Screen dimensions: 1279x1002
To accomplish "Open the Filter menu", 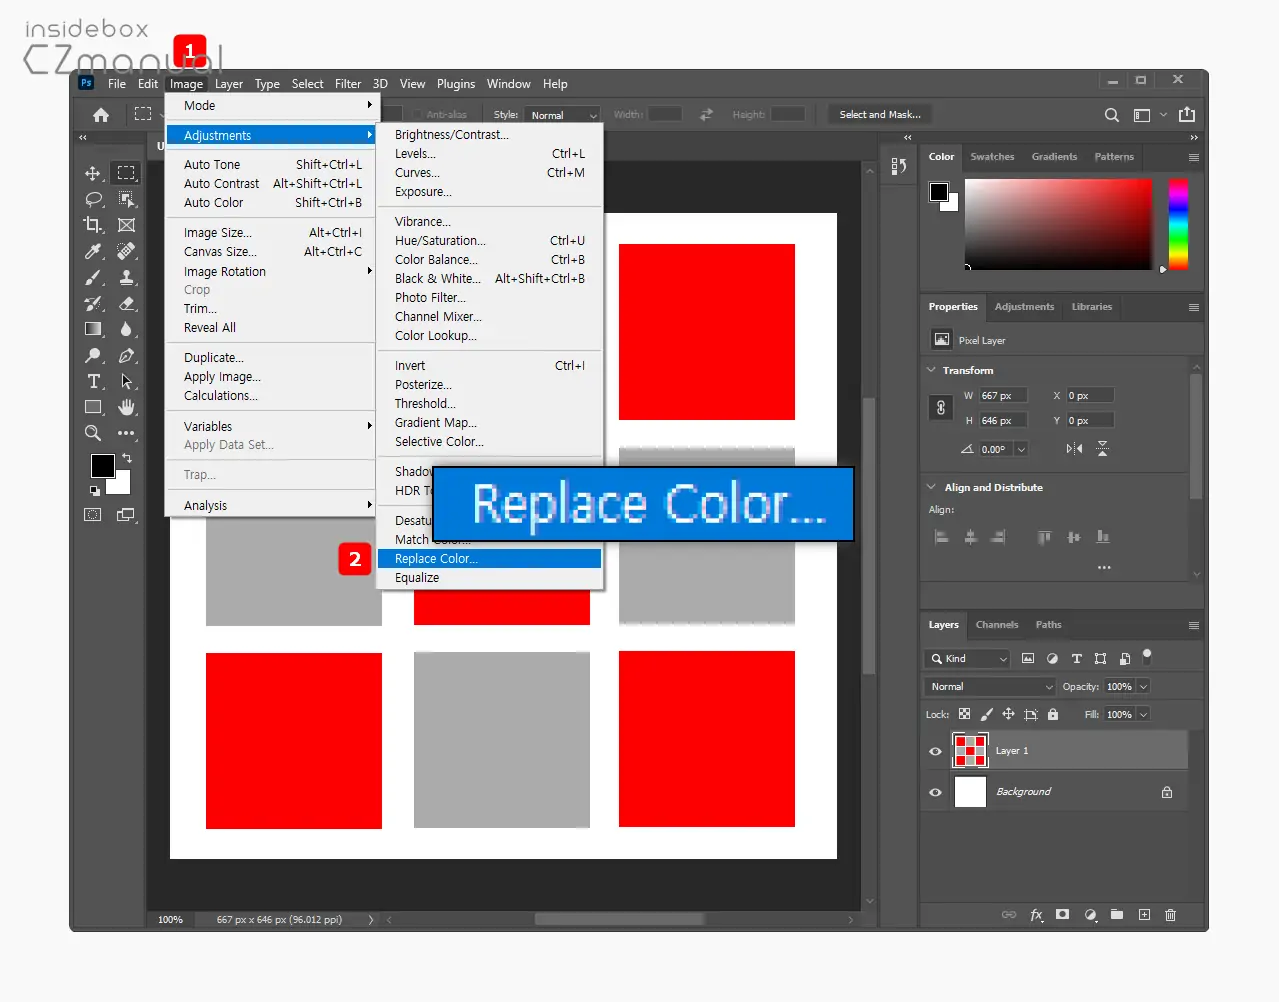I will click(x=348, y=84).
